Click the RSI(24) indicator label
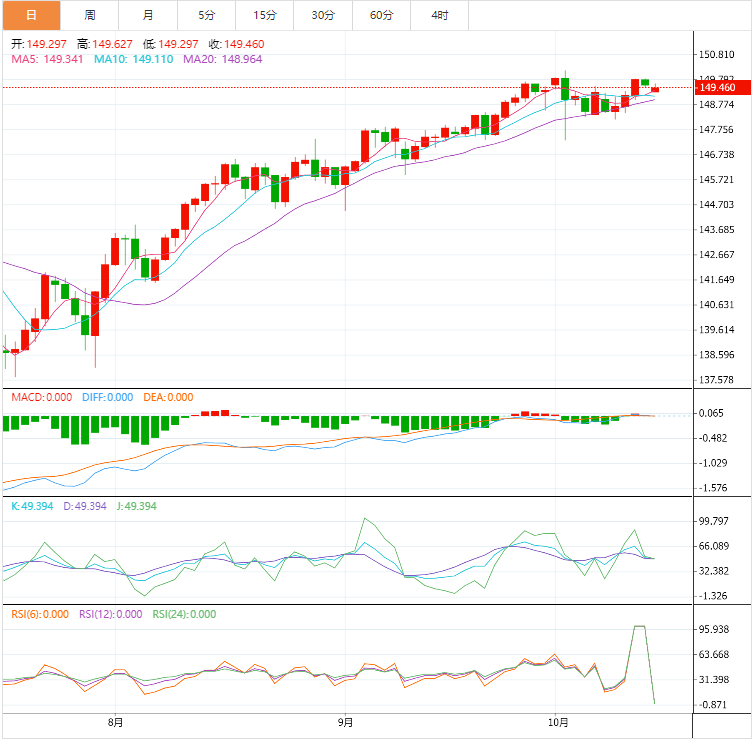The image size is (752, 742). (x=183, y=614)
